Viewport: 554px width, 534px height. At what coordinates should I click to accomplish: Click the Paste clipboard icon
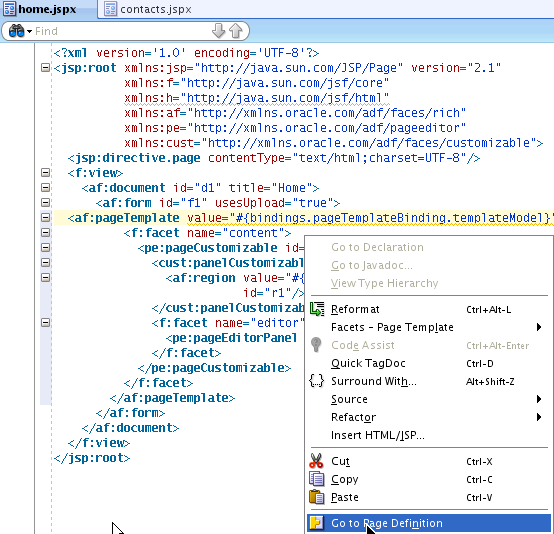317,497
